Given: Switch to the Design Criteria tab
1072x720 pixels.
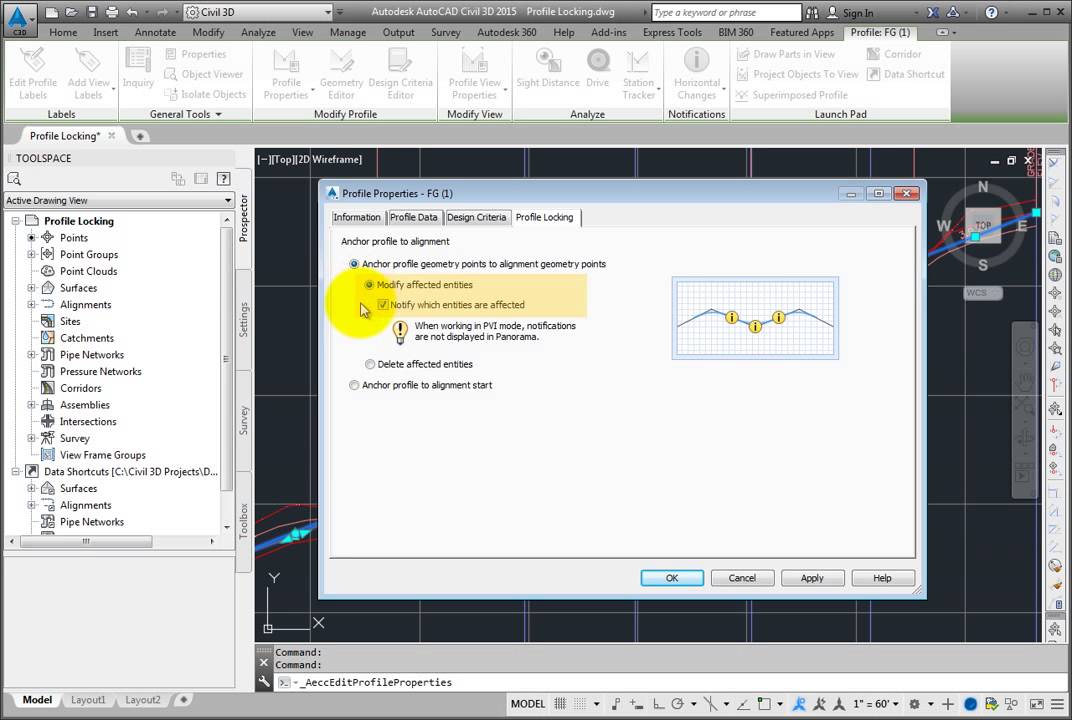Looking at the screenshot, I should (477, 217).
